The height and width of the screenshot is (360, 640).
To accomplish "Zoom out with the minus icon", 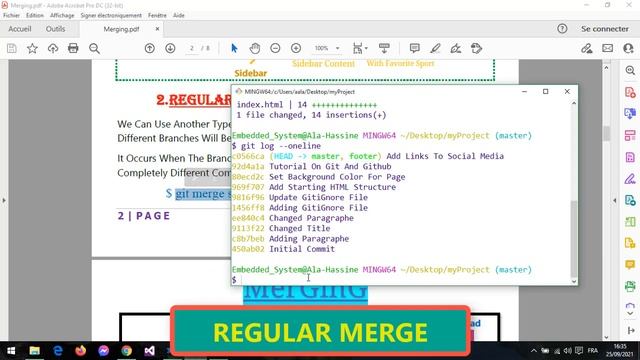I will point(276,49).
